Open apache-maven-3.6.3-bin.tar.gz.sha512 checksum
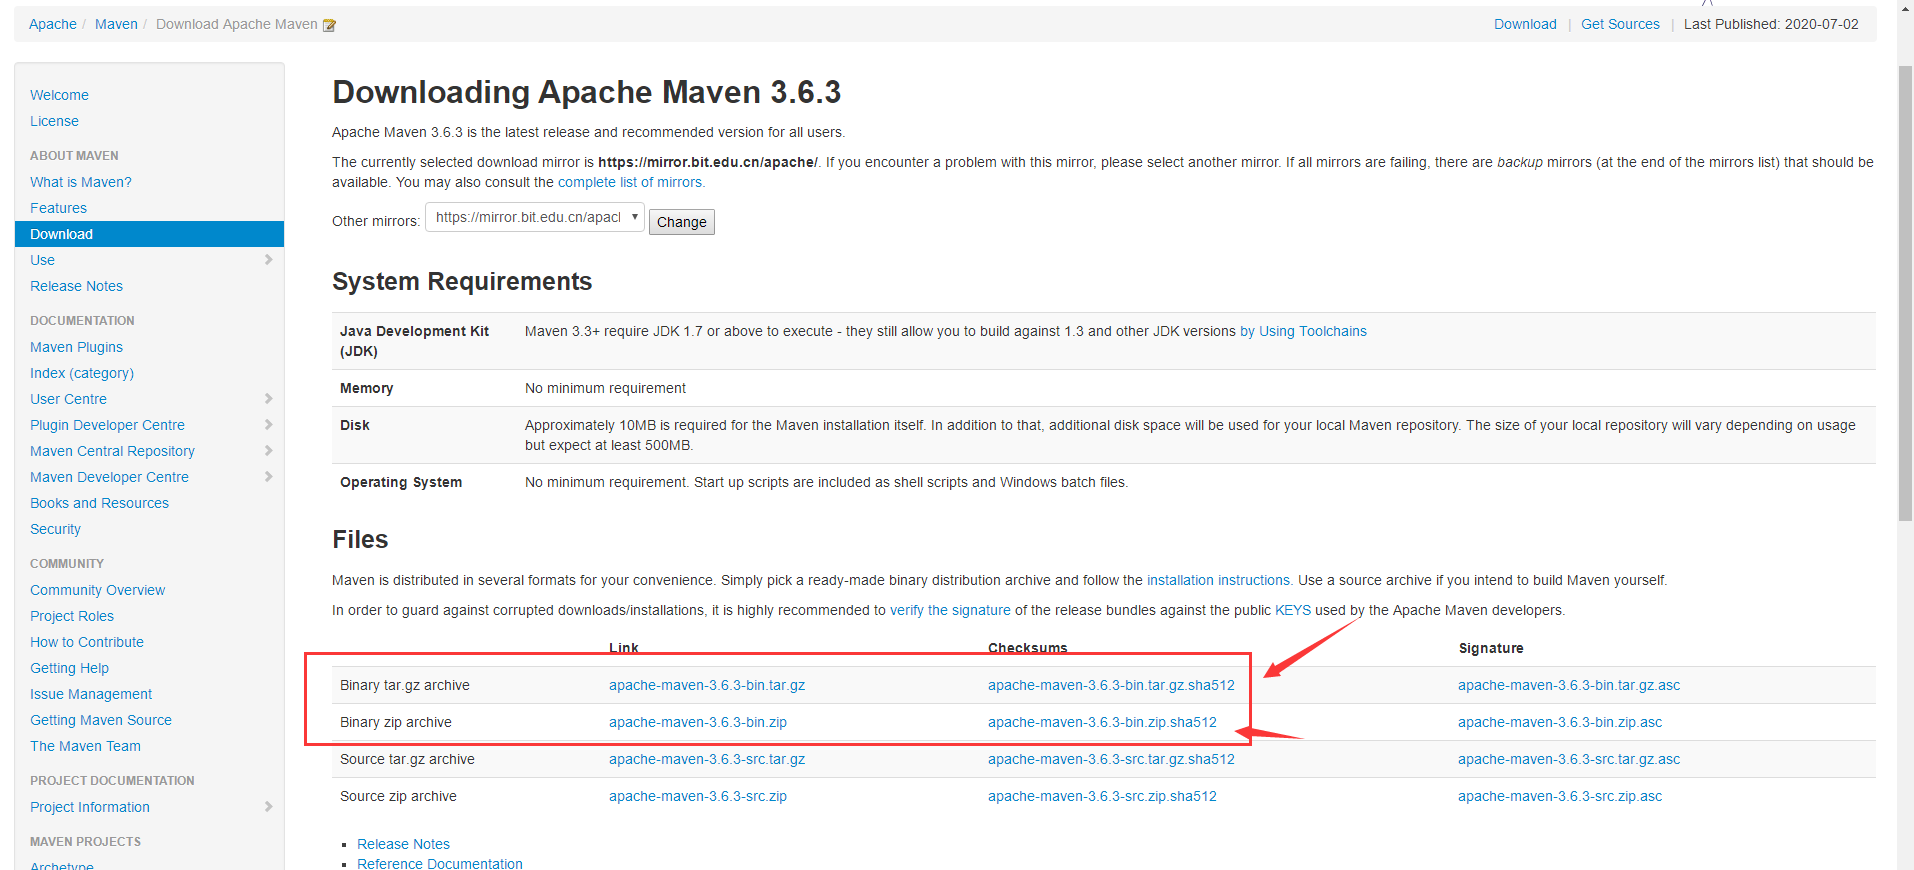The image size is (1914, 870). tap(1111, 685)
